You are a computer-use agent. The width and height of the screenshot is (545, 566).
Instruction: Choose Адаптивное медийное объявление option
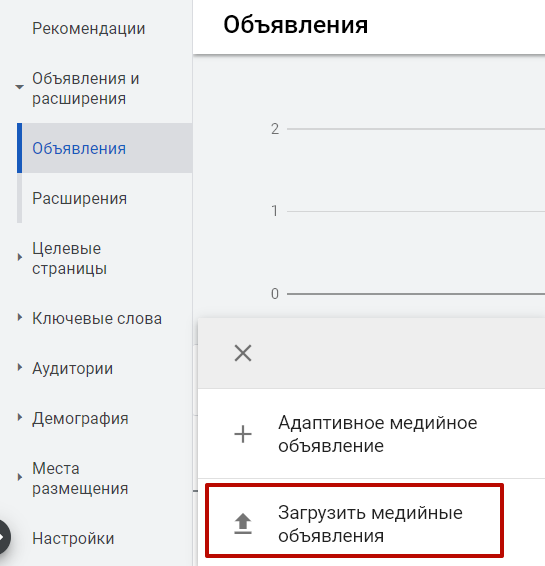pyautogui.click(x=377, y=434)
